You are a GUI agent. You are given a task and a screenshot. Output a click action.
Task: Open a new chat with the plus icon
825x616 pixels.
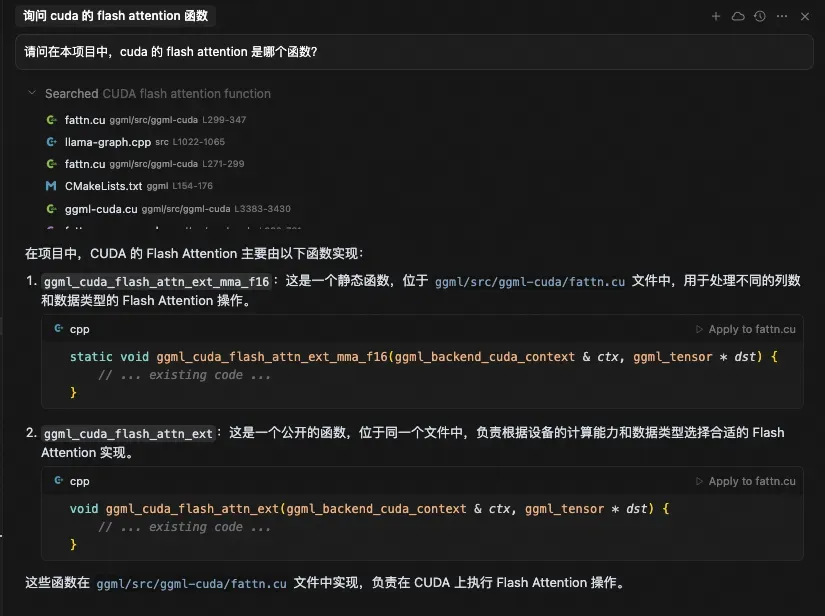click(x=716, y=16)
